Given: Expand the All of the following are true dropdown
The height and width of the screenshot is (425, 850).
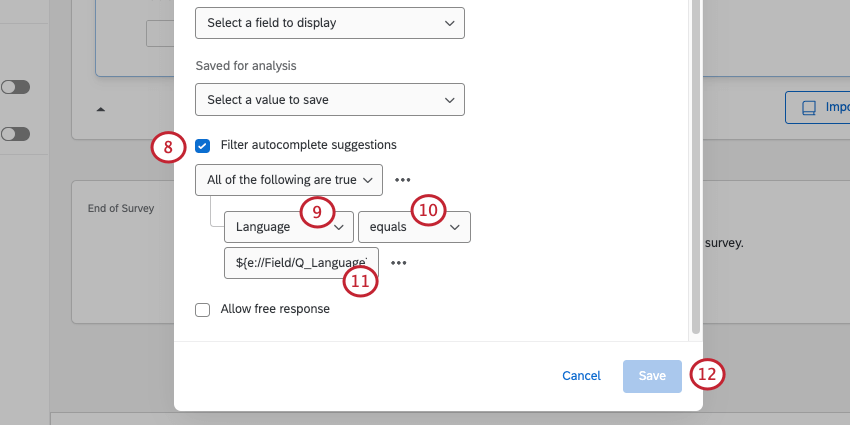Looking at the screenshot, I should [x=290, y=180].
